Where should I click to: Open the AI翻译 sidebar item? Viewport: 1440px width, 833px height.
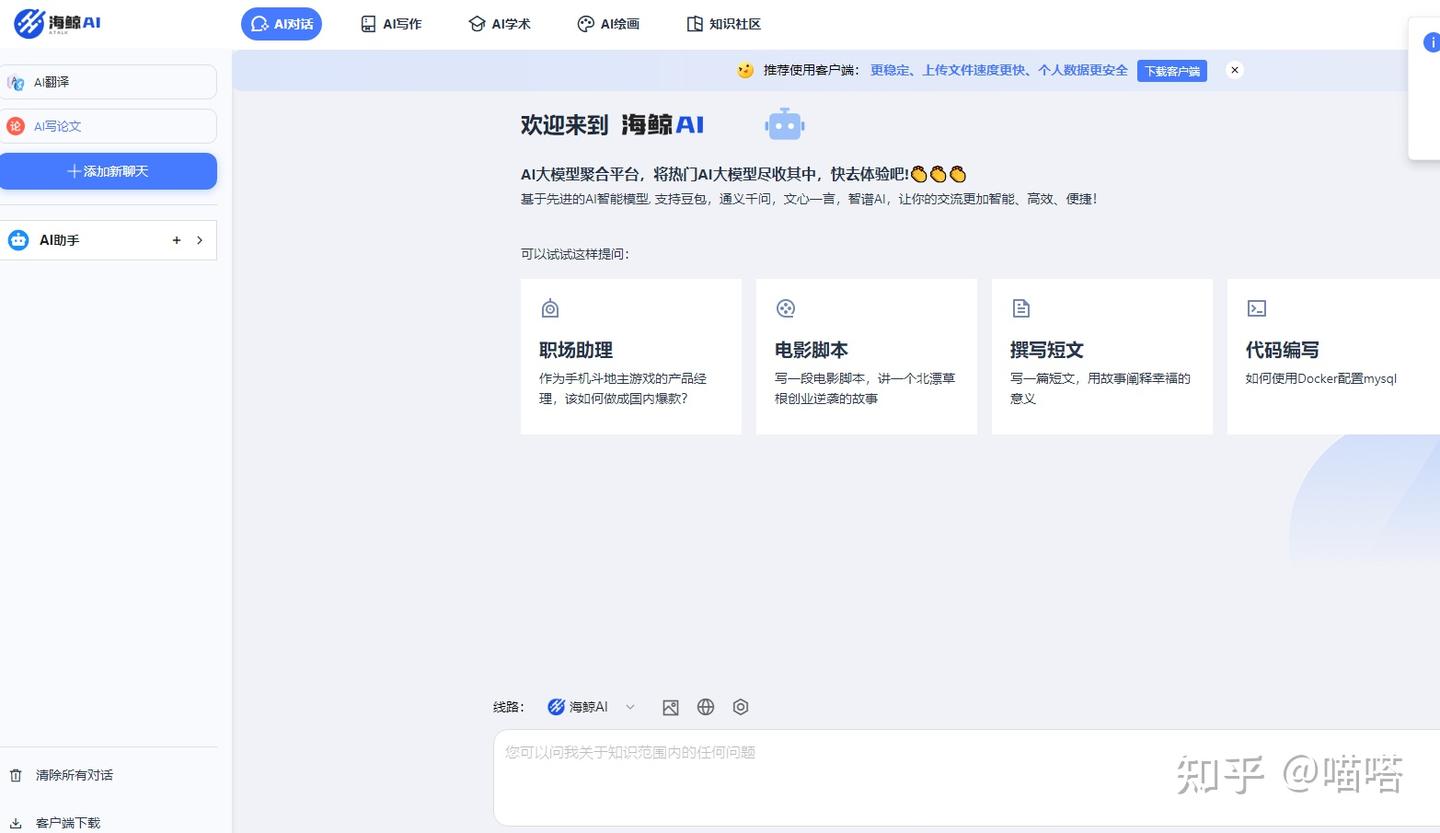click(108, 82)
